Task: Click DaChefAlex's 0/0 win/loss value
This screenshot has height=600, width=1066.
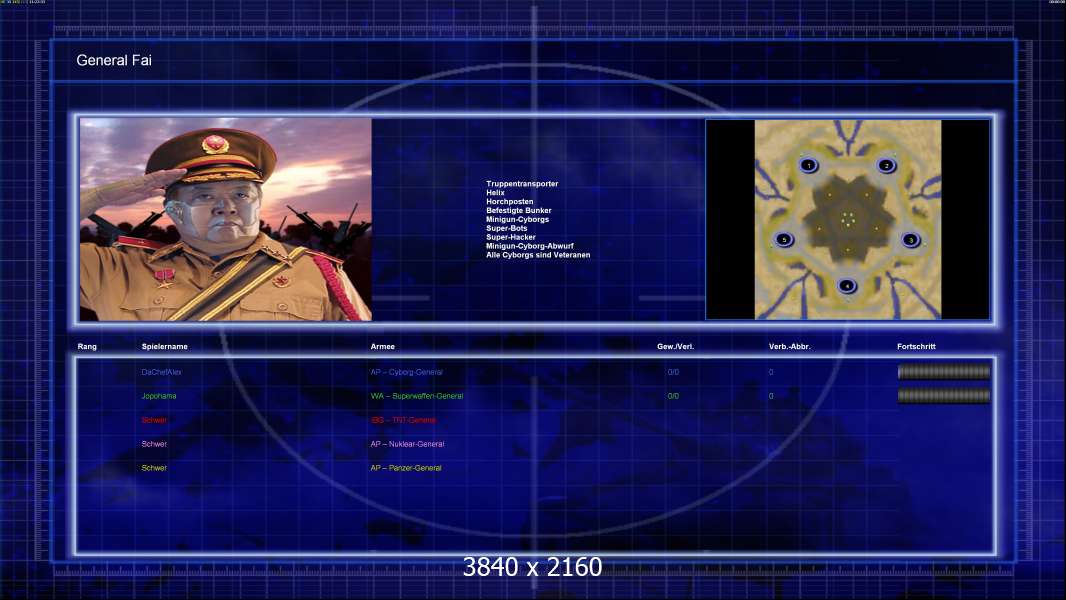Action: (673, 372)
